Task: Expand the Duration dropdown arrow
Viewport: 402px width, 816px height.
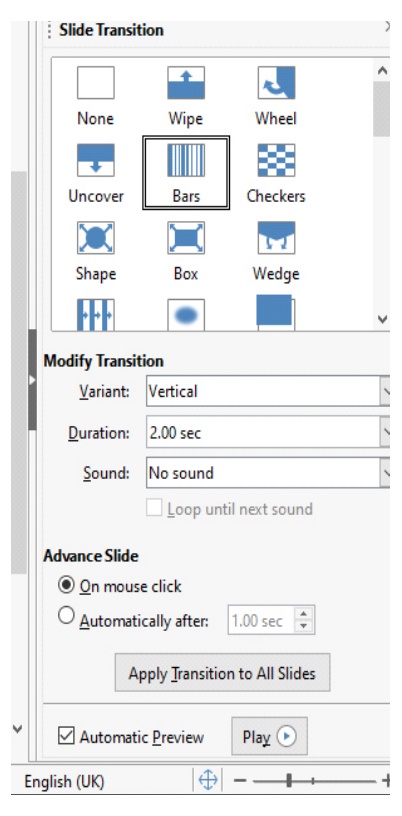Action: pos(385,432)
